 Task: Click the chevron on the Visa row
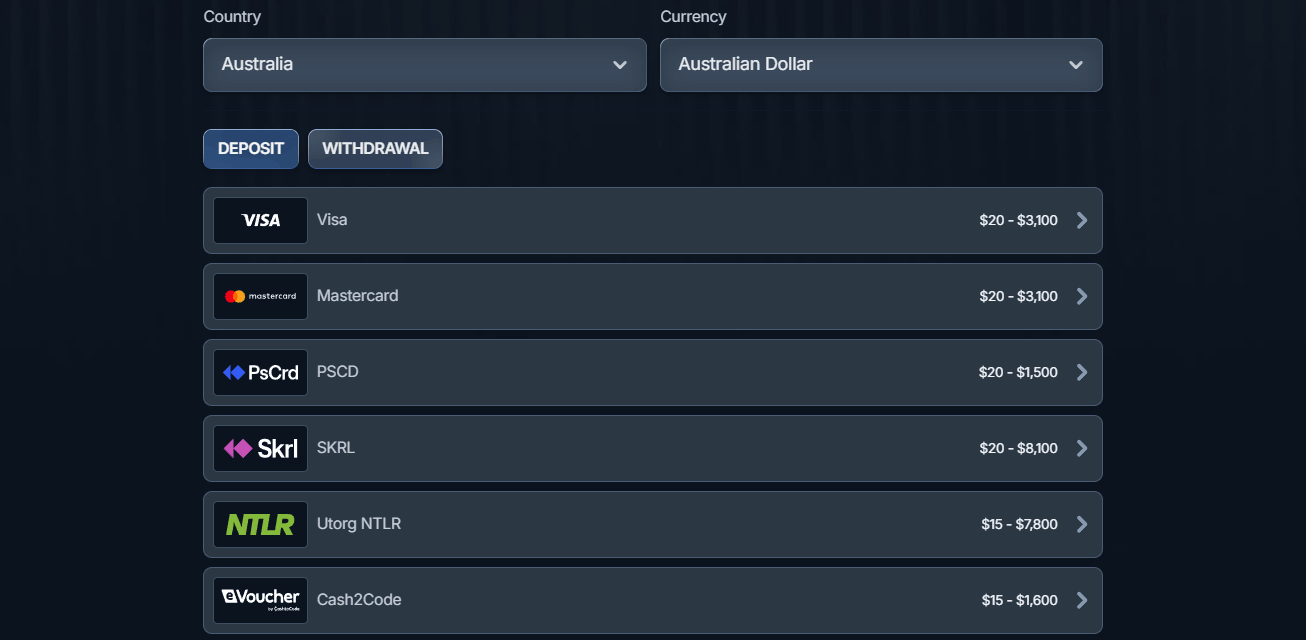point(1081,220)
